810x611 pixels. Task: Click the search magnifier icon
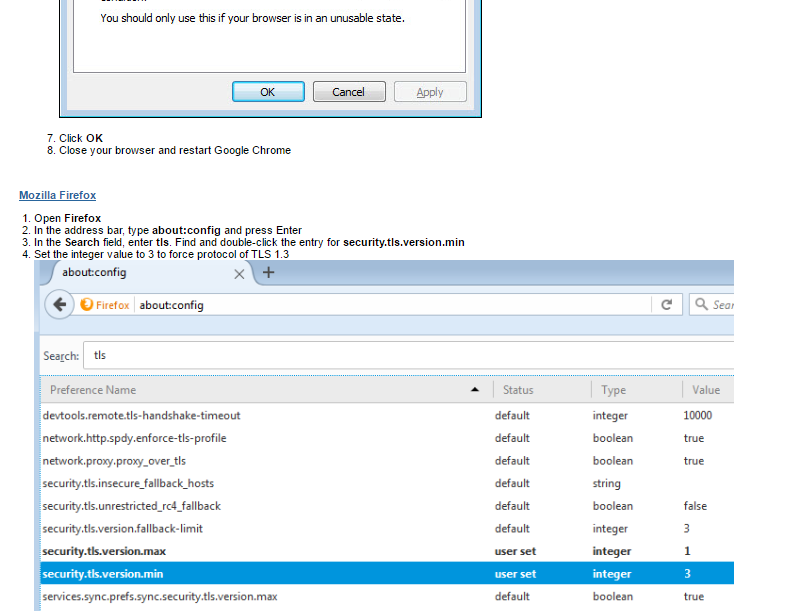(x=702, y=305)
